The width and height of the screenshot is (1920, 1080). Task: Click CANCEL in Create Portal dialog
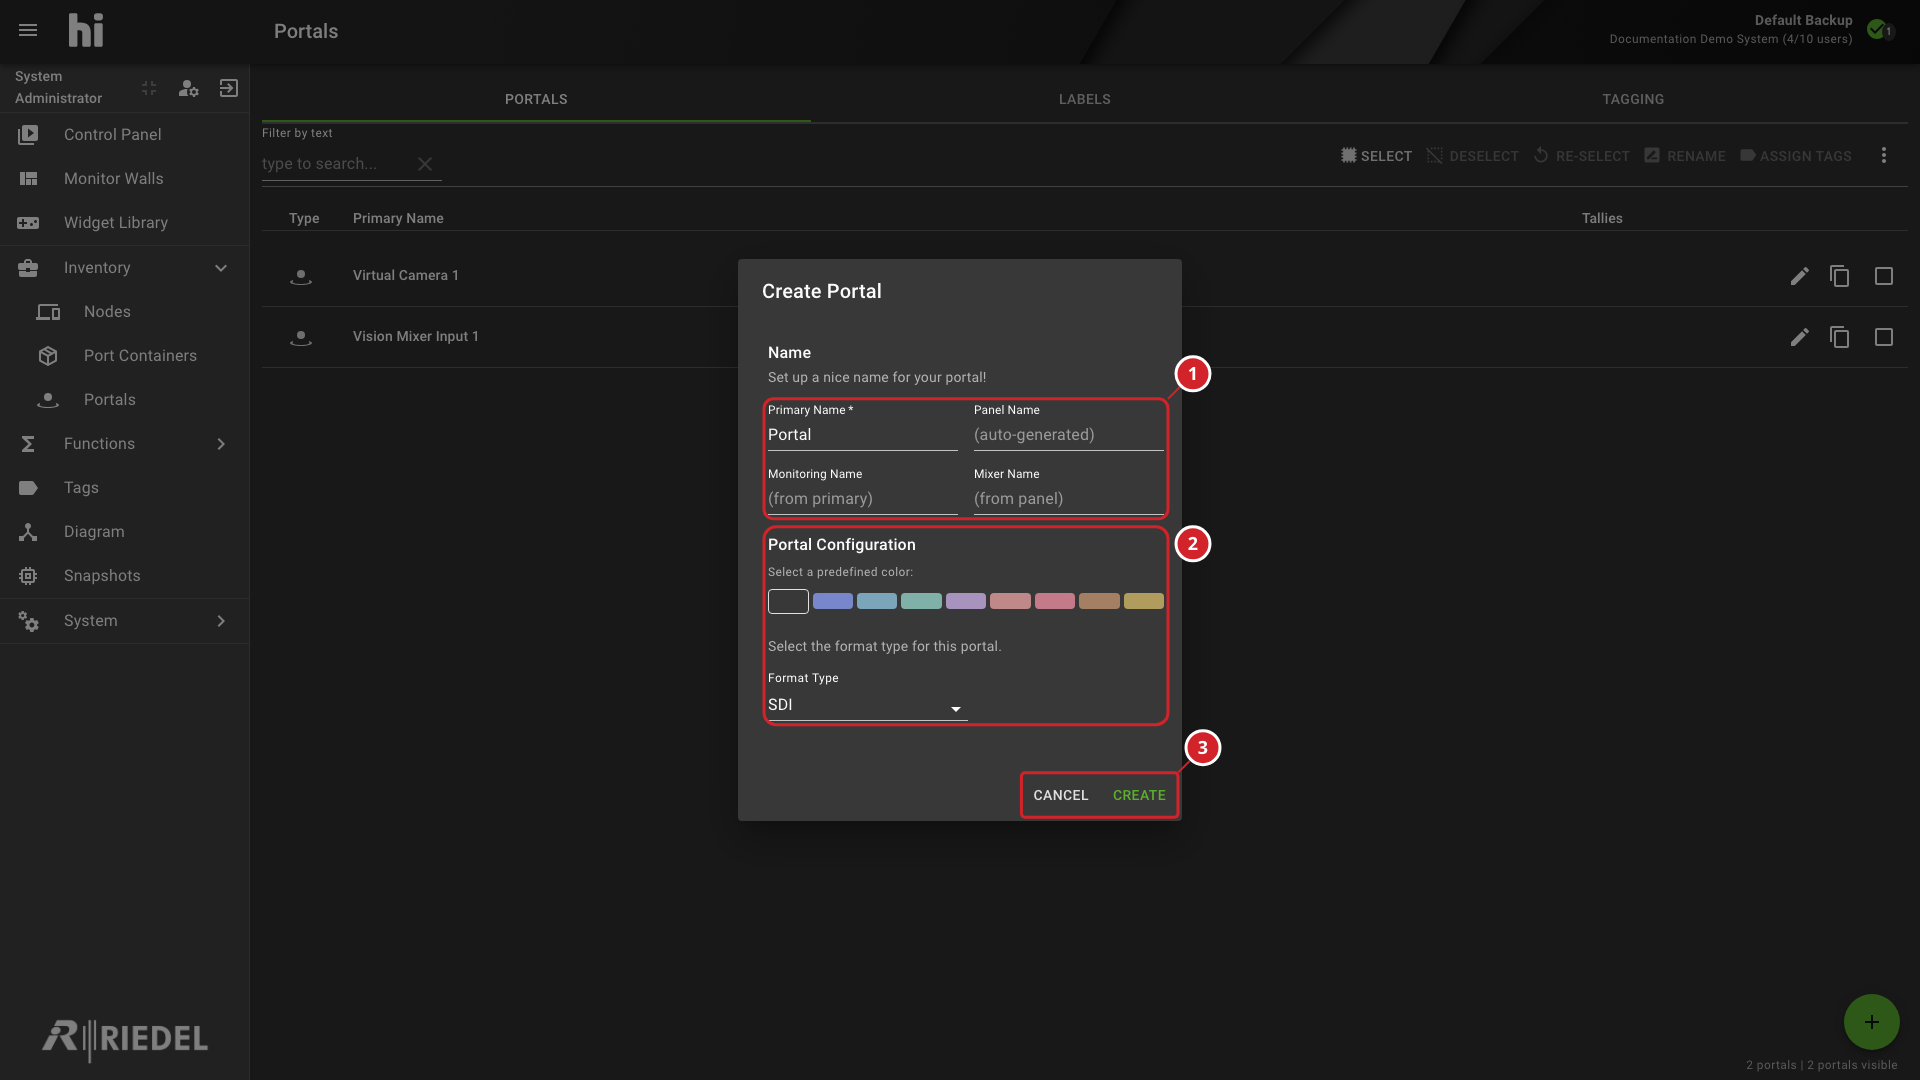1061,795
